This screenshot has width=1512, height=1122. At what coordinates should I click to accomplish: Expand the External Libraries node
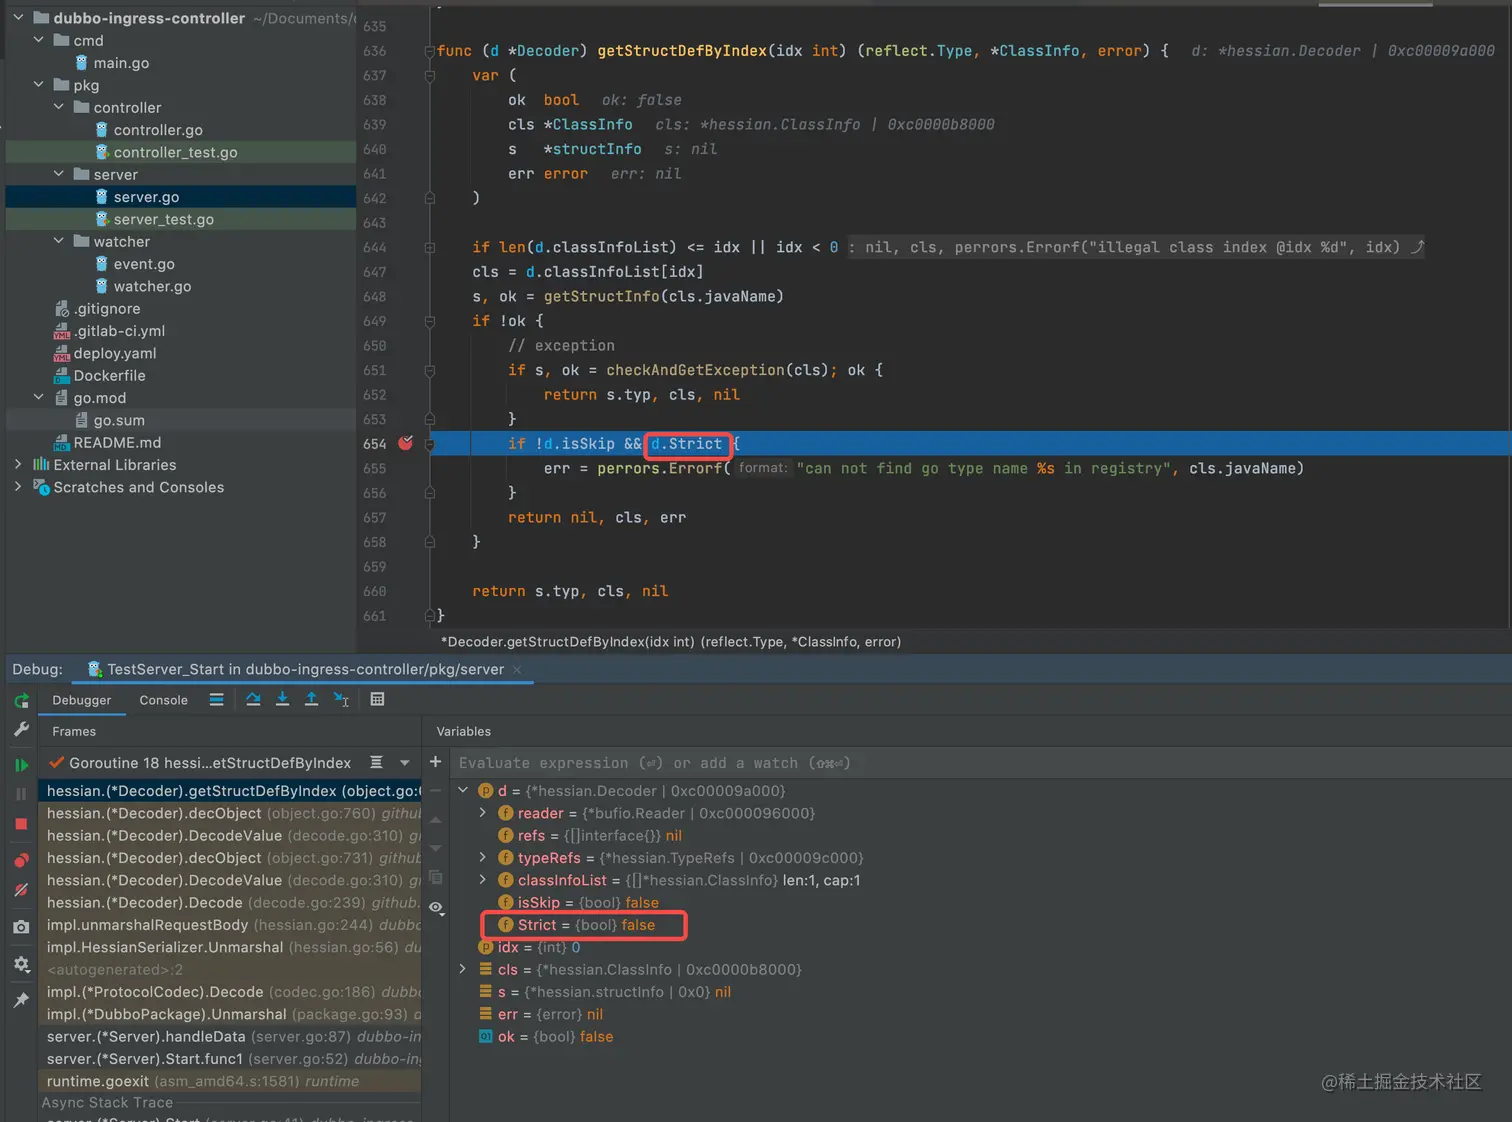click(18, 465)
